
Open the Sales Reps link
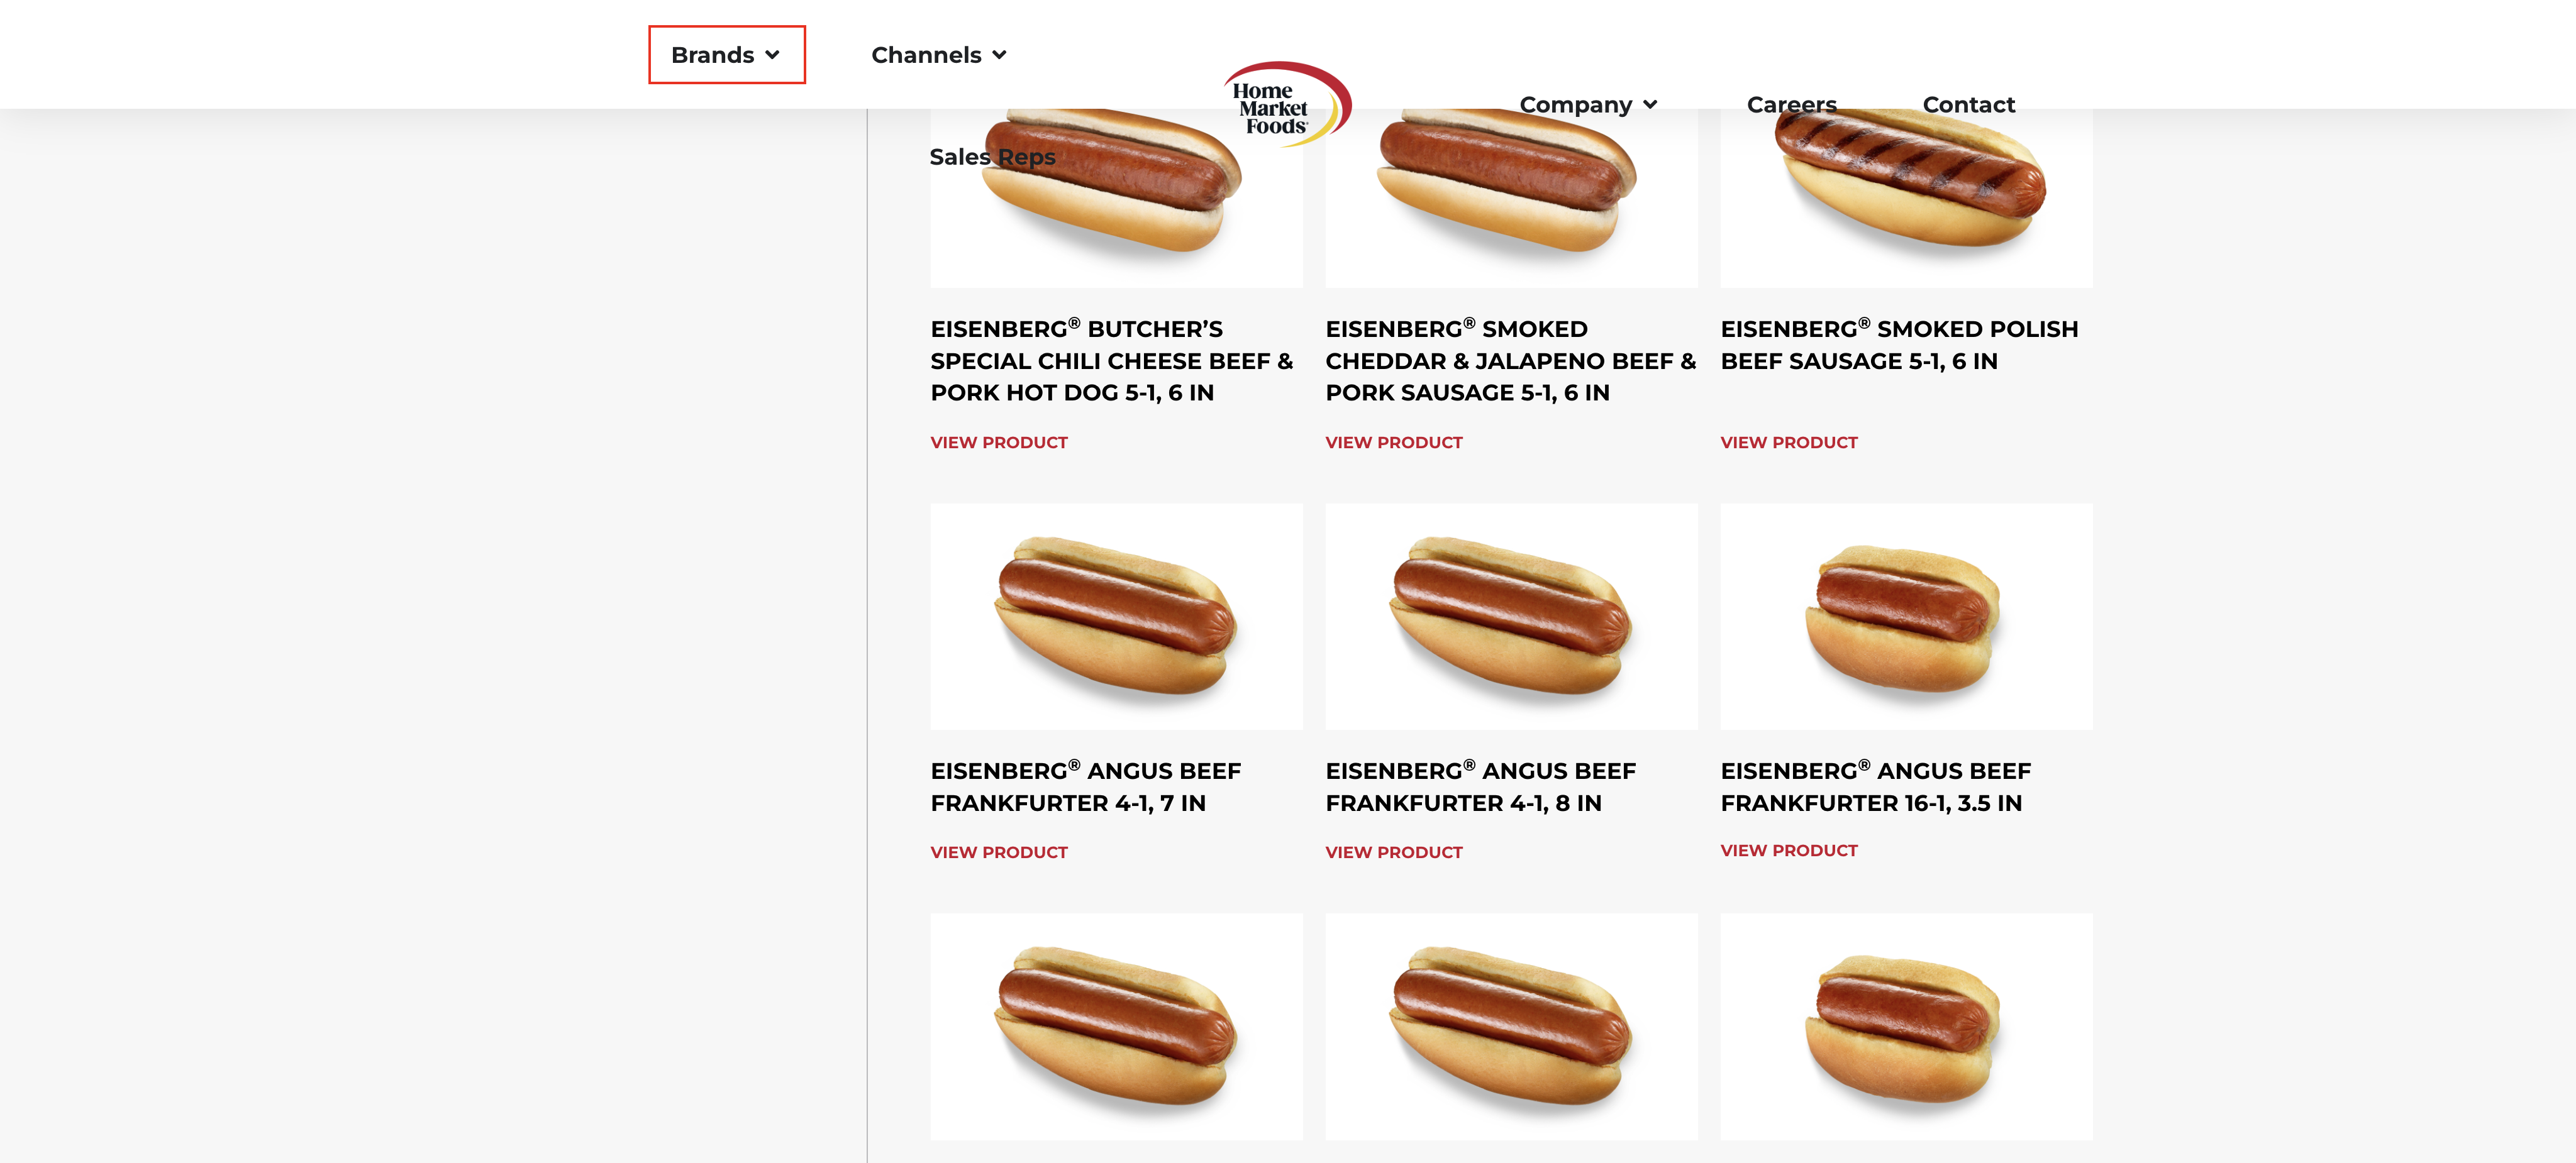(992, 157)
